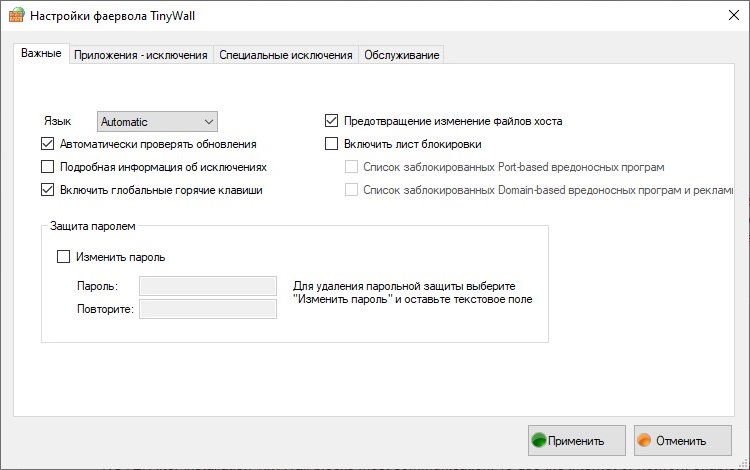Viewport: 750px width, 470px height.
Task: Toggle Автоматически проверять обновления checkbox
Action: (48, 144)
